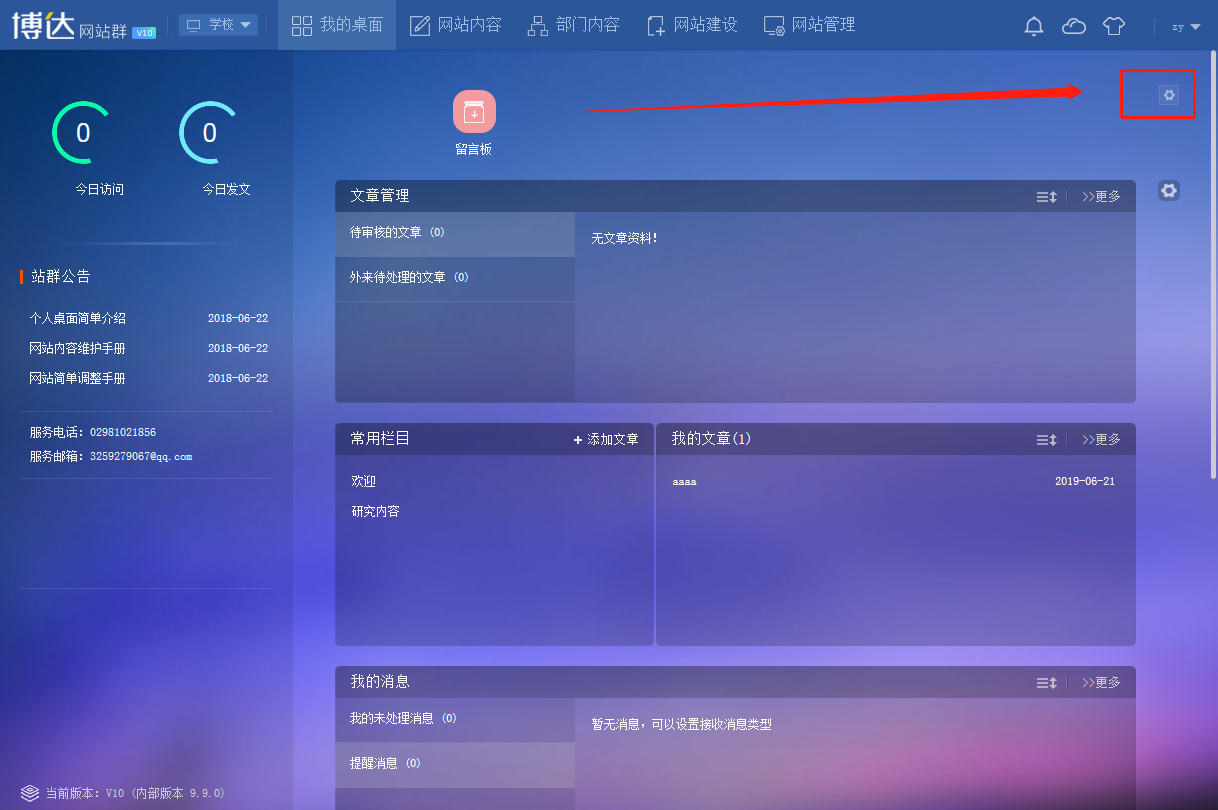Expand the 学校 site dropdown
1218x810 pixels.
click(x=218, y=25)
